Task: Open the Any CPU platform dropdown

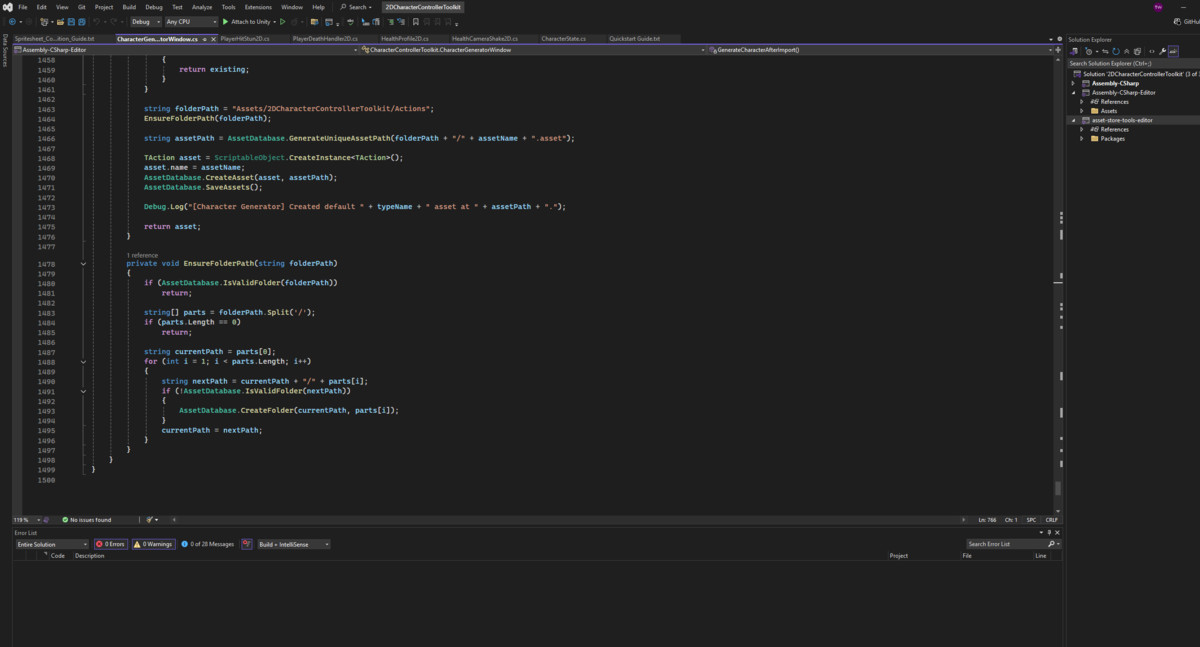Action: 192,21
